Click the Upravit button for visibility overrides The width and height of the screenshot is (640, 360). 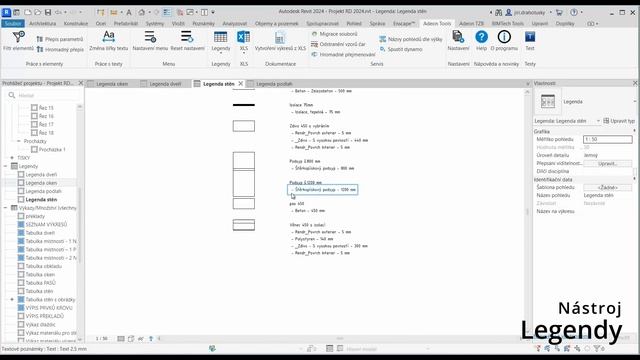[x=607, y=163]
